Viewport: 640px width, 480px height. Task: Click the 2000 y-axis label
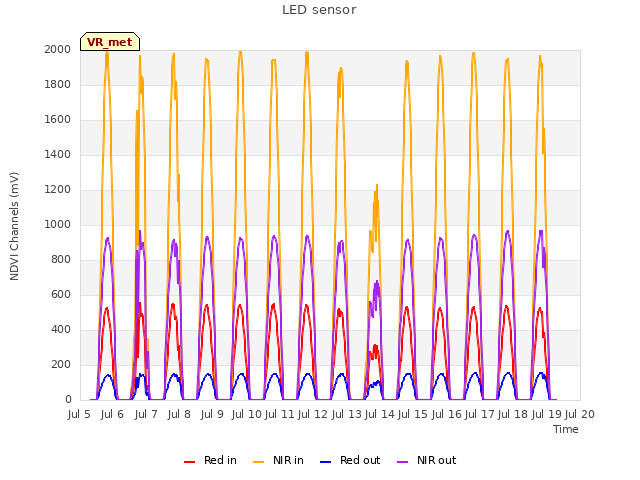[58, 49]
